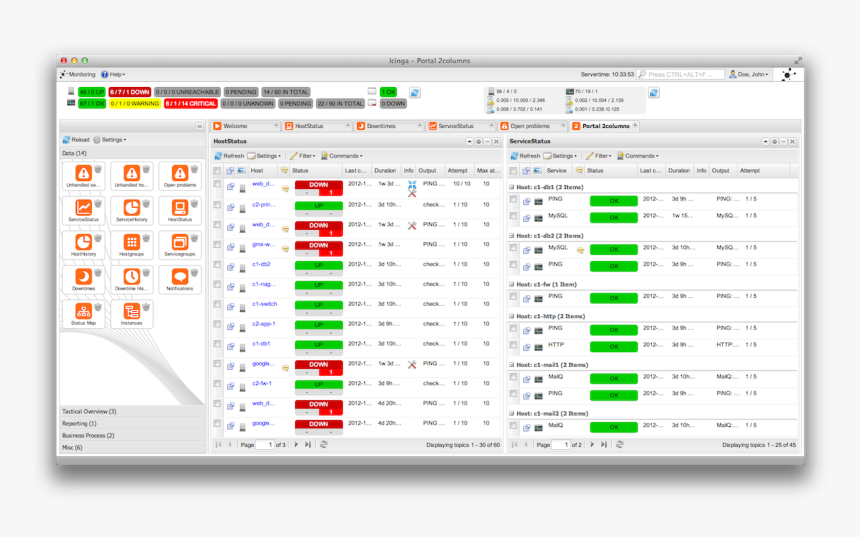860x537 pixels.
Task: Open Filter dropdown in HostStatus toolbar
Action: coord(303,156)
